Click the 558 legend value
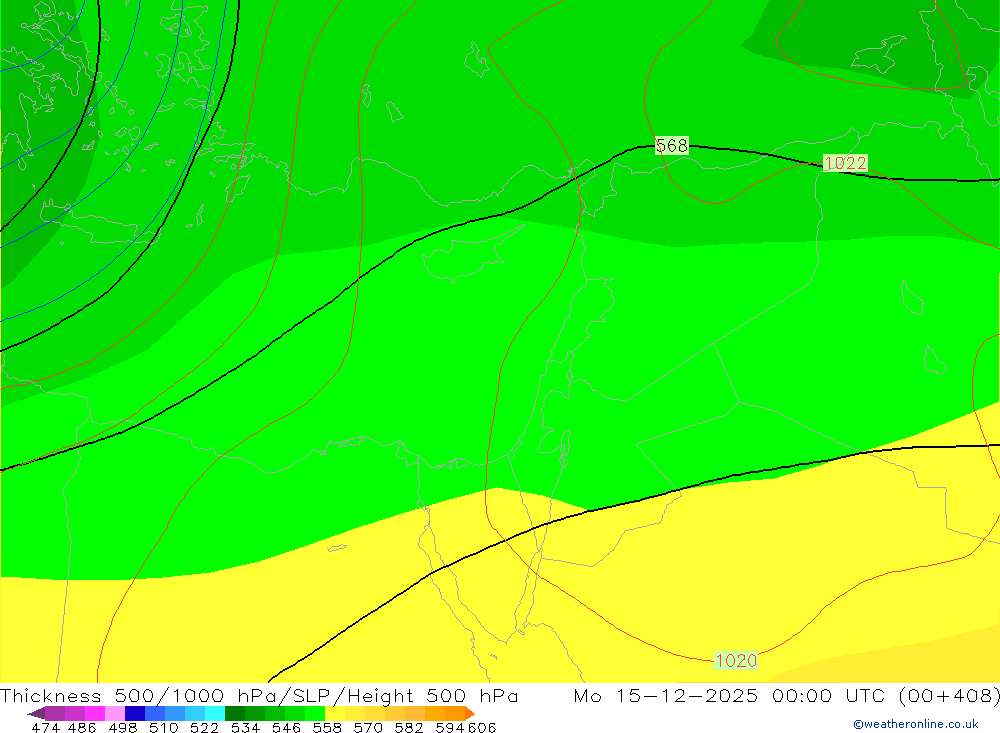This screenshot has width=1000, height=733. click(x=327, y=728)
